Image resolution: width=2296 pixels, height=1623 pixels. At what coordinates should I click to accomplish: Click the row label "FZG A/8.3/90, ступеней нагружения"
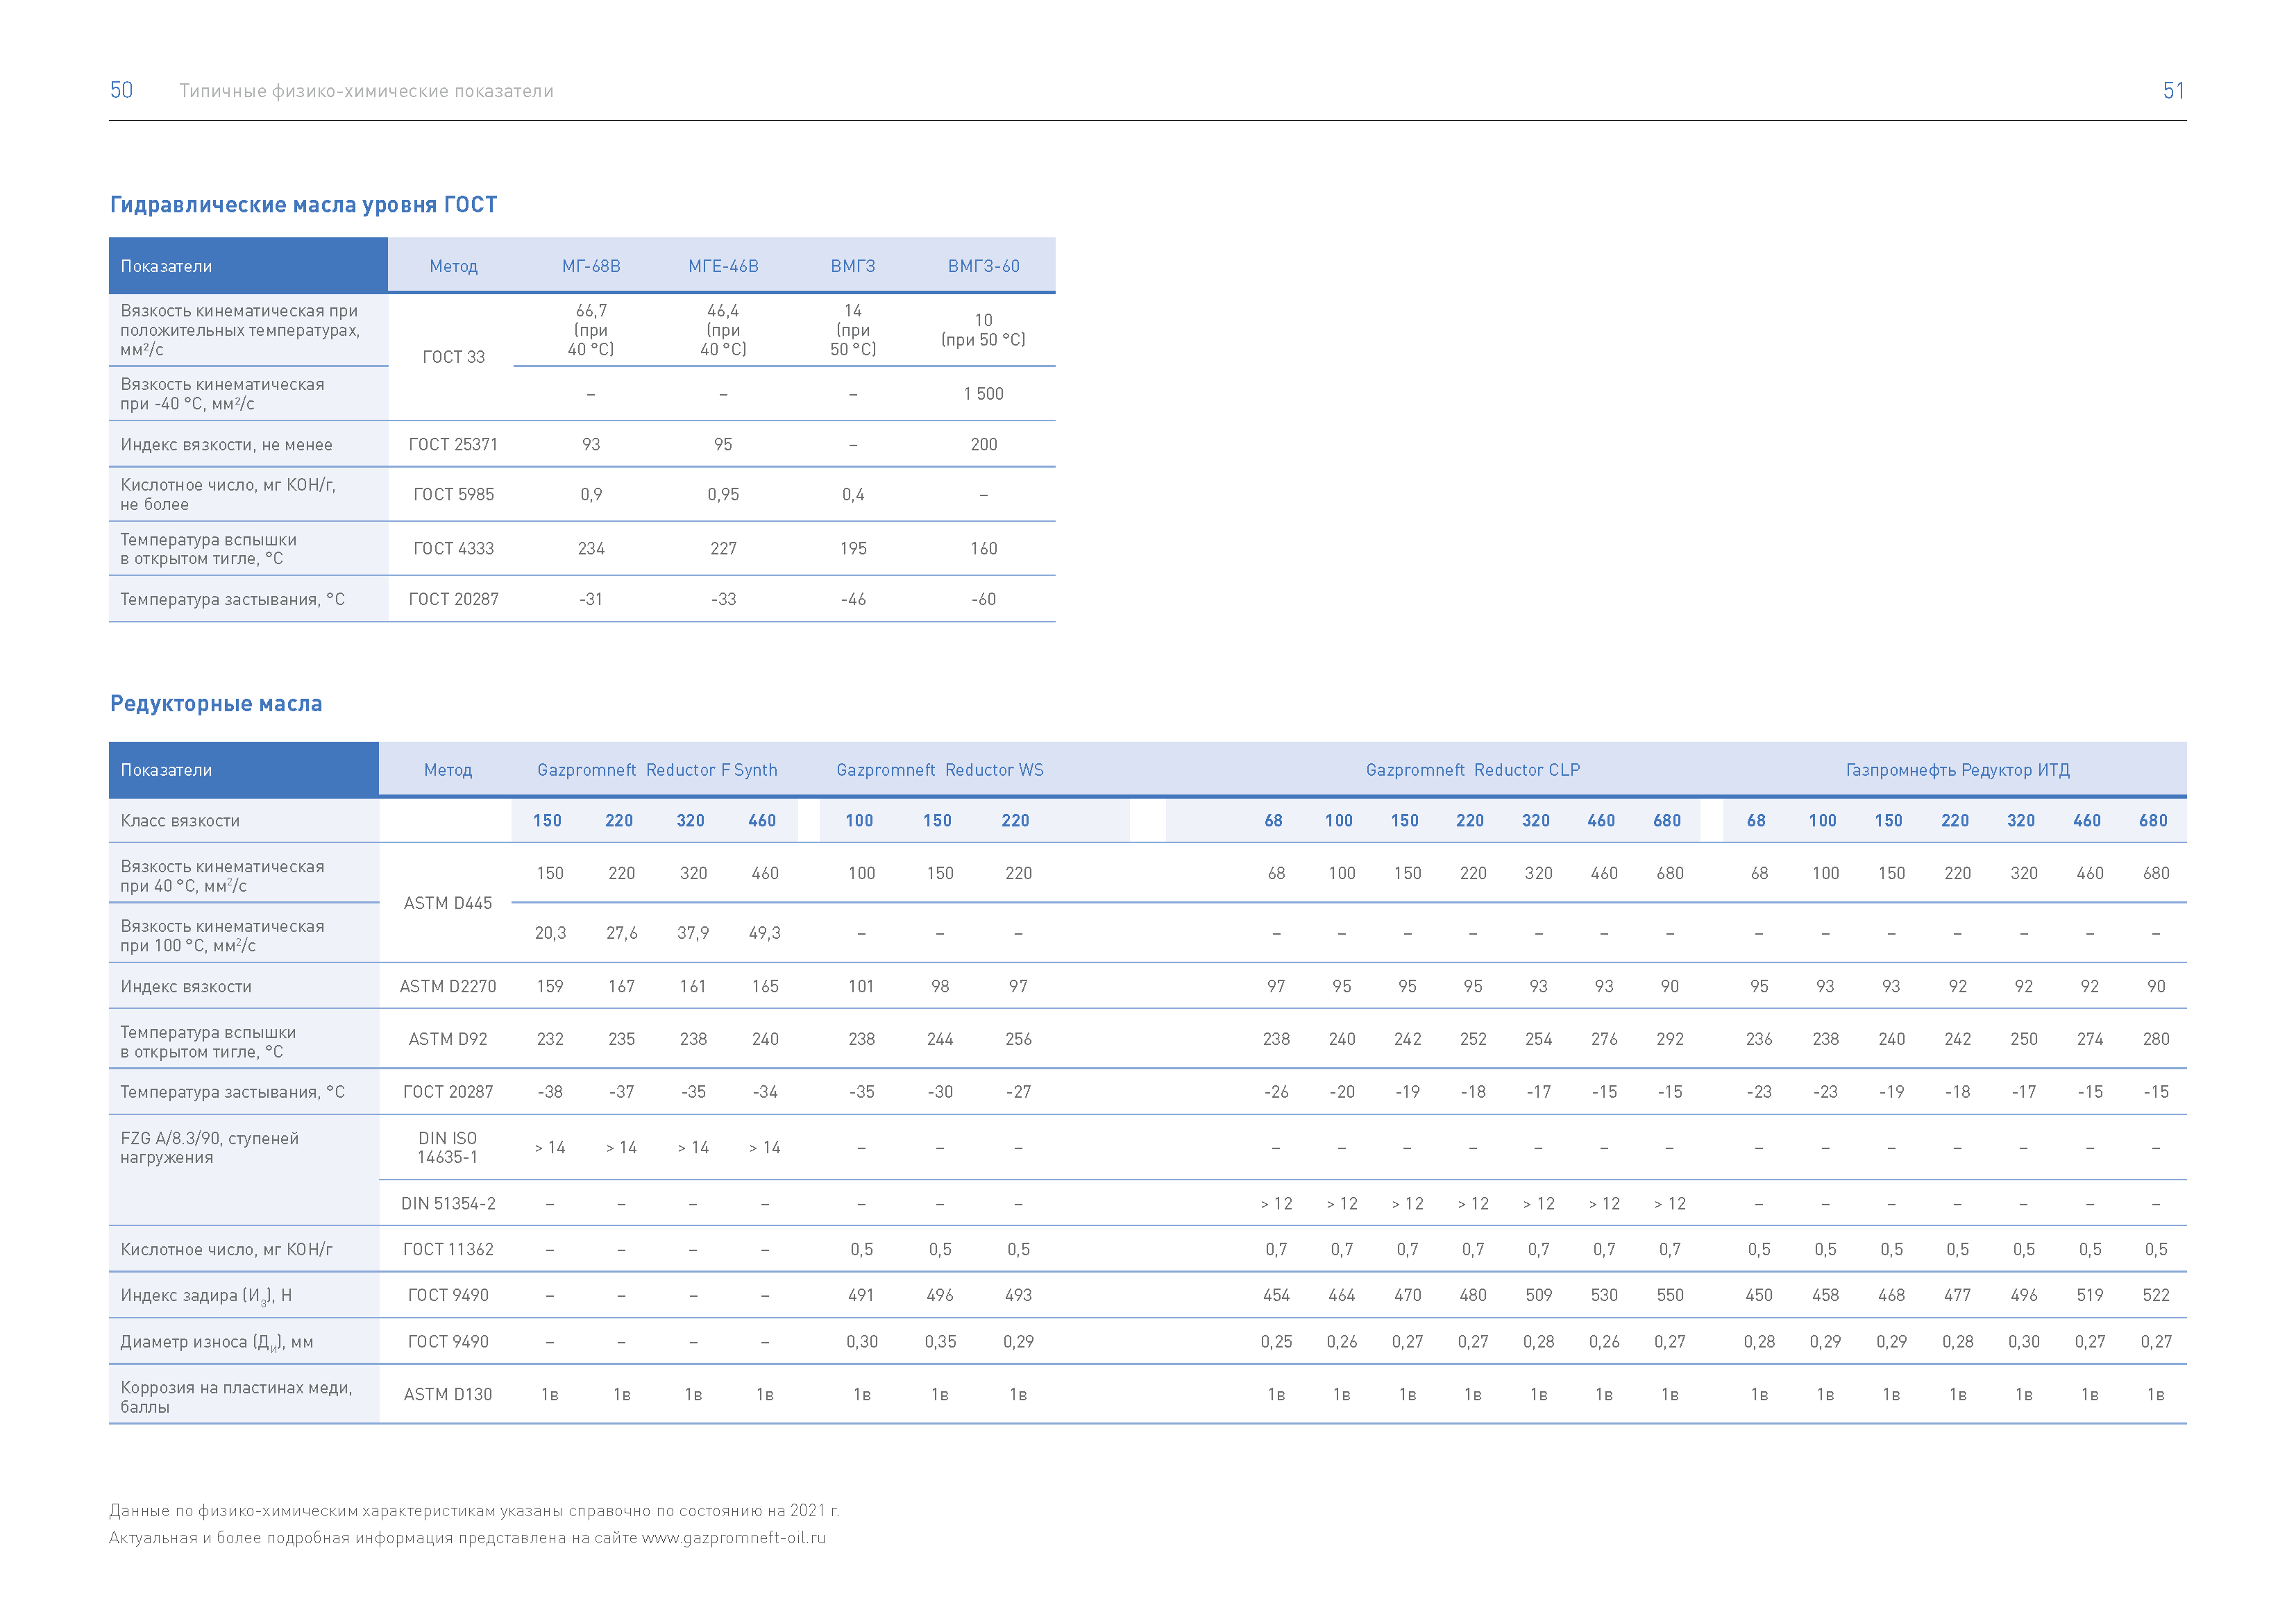(210, 1148)
